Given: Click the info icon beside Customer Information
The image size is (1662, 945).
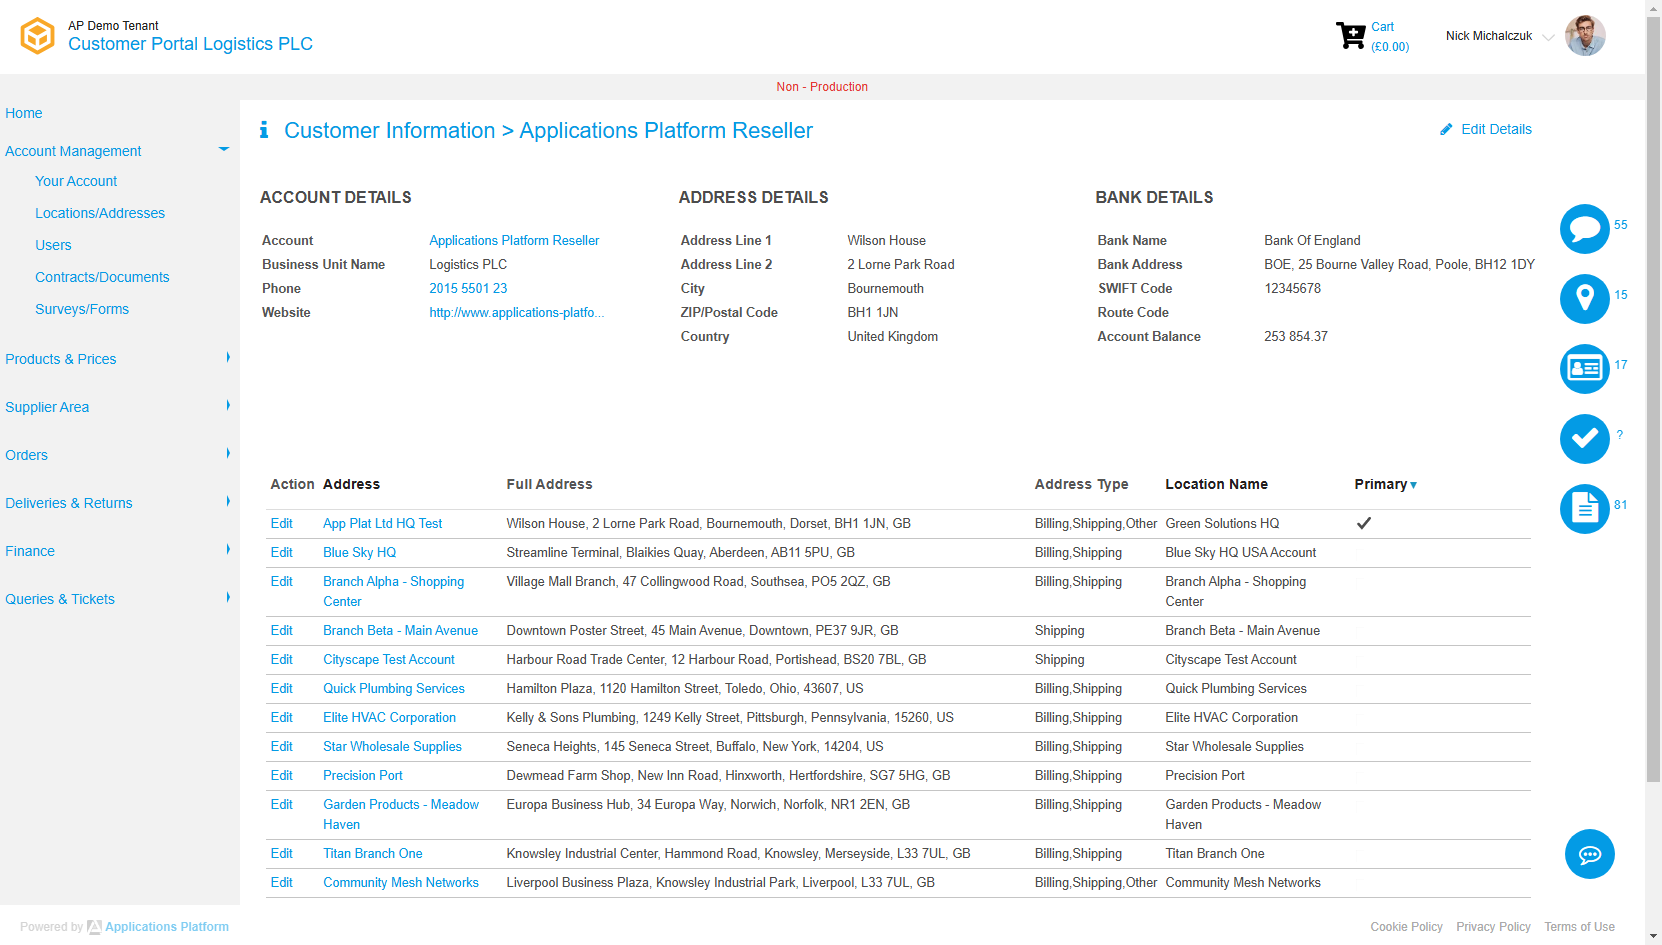Looking at the screenshot, I should (x=264, y=130).
